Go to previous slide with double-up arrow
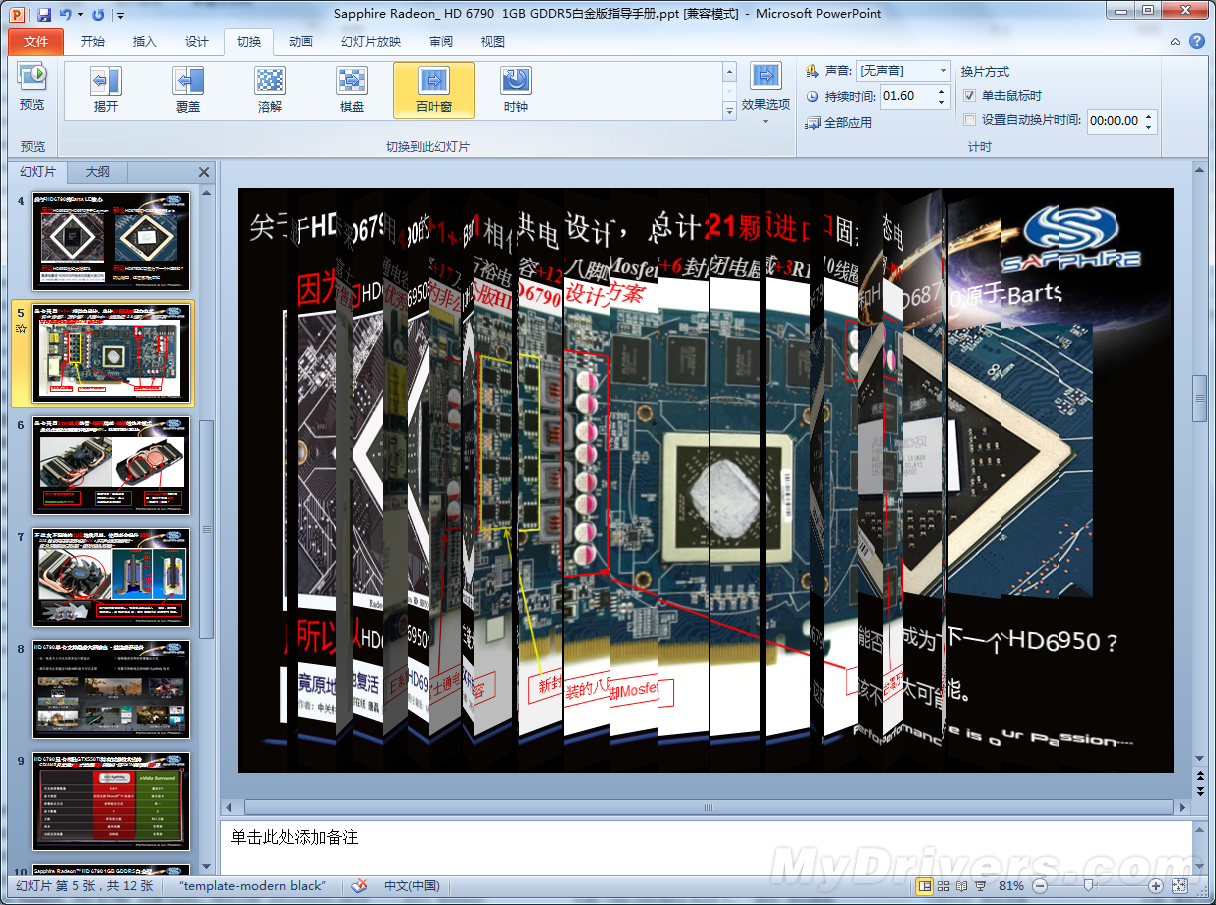The height and width of the screenshot is (905, 1216). pyautogui.click(x=1200, y=776)
